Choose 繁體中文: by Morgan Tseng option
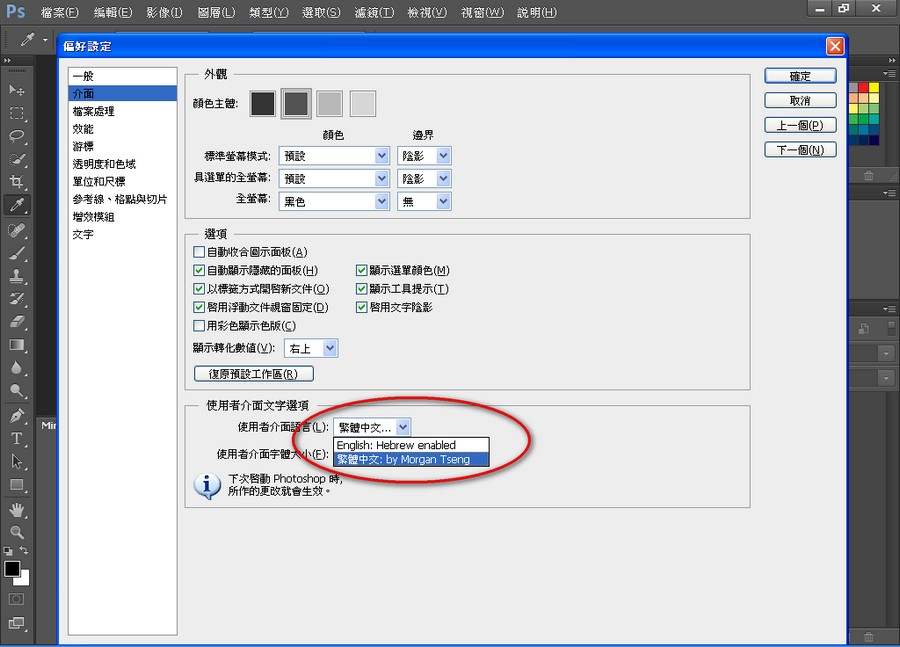Viewport: 900px width, 647px height. [x=411, y=459]
